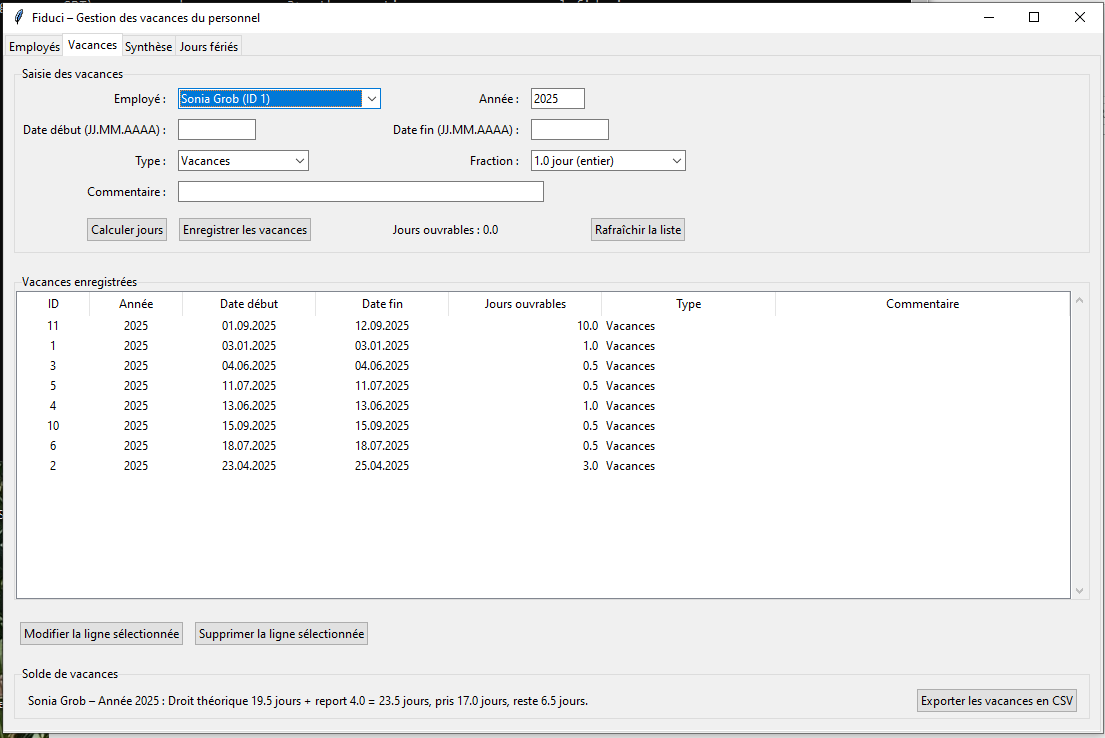This screenshot has width=1105, height=738.
Task: Open the Employé dropdown list
Action: click(371, 99)
